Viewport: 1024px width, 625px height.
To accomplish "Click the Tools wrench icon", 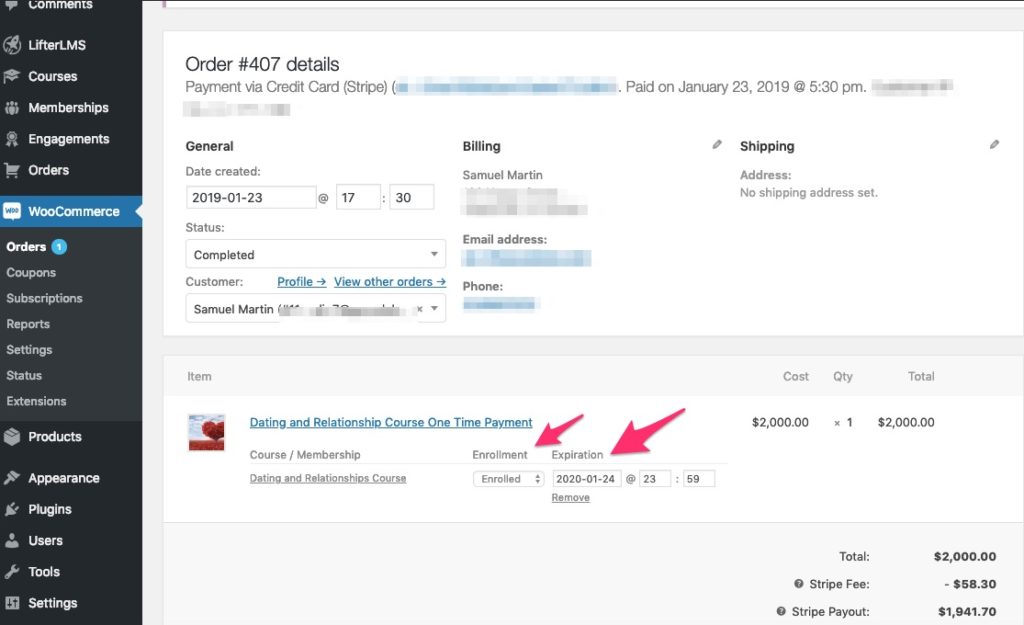I will pos(13,571).
